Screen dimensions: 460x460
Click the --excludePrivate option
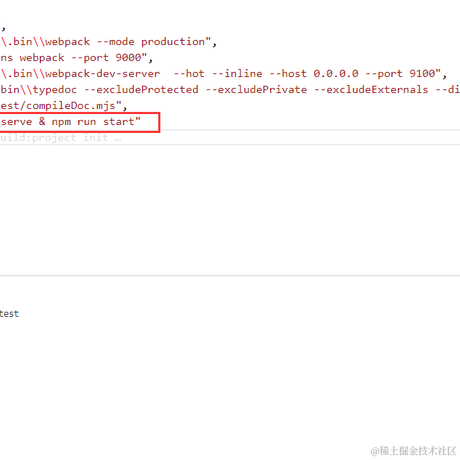[x=256, y=90]
